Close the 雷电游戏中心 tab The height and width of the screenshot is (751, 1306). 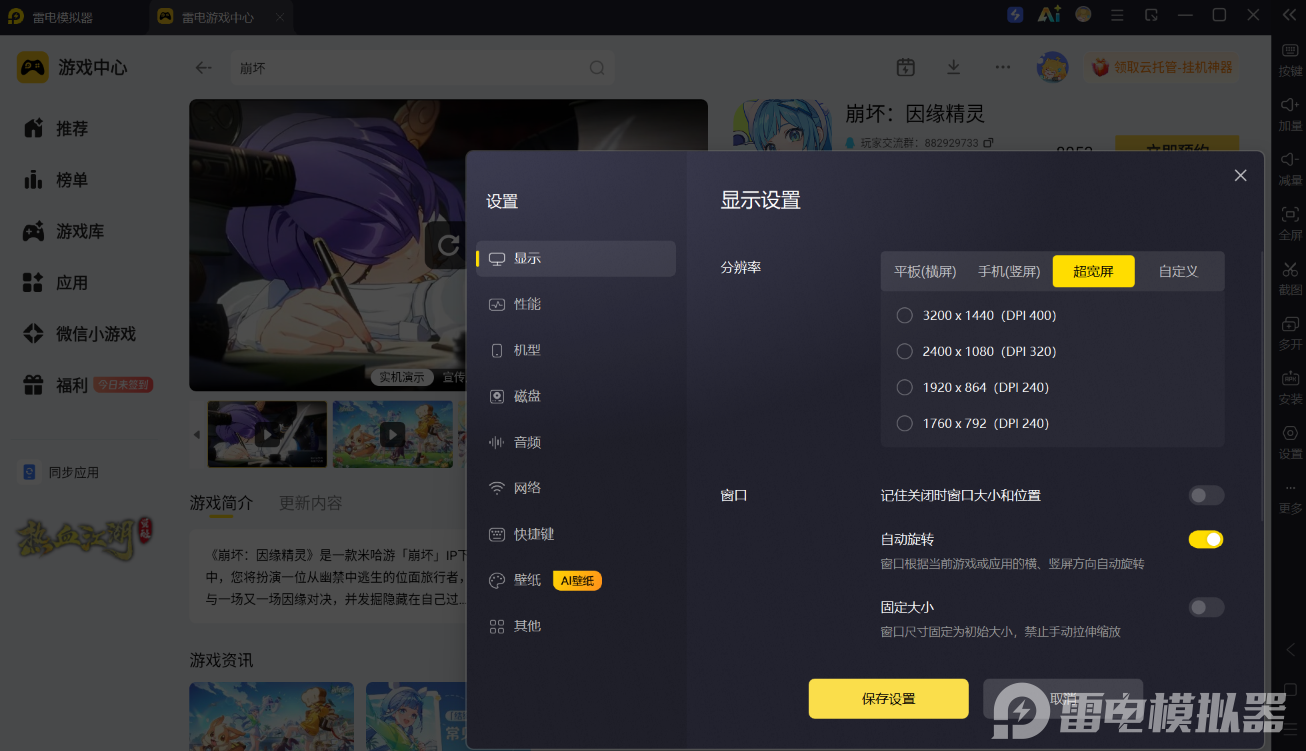(x=279, y=17)
